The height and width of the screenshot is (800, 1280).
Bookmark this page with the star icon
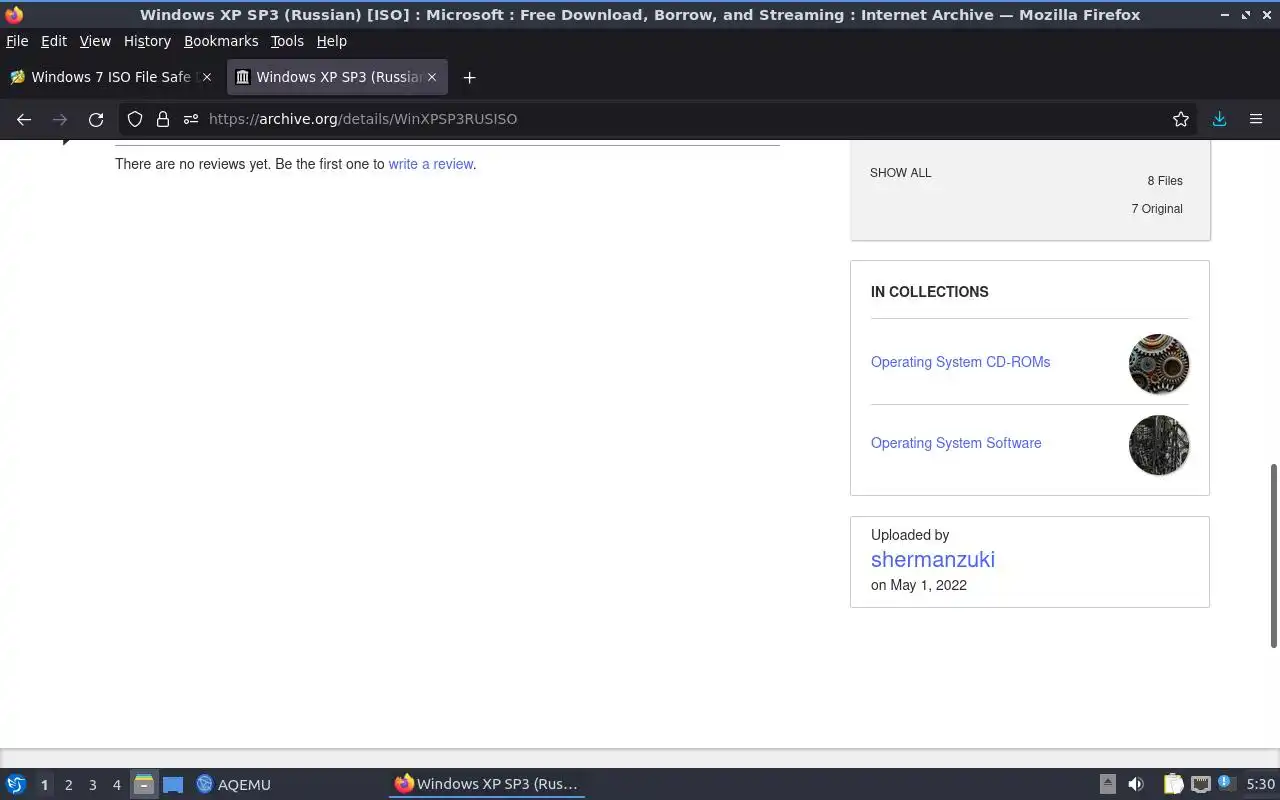click(x=1181, y=119)
